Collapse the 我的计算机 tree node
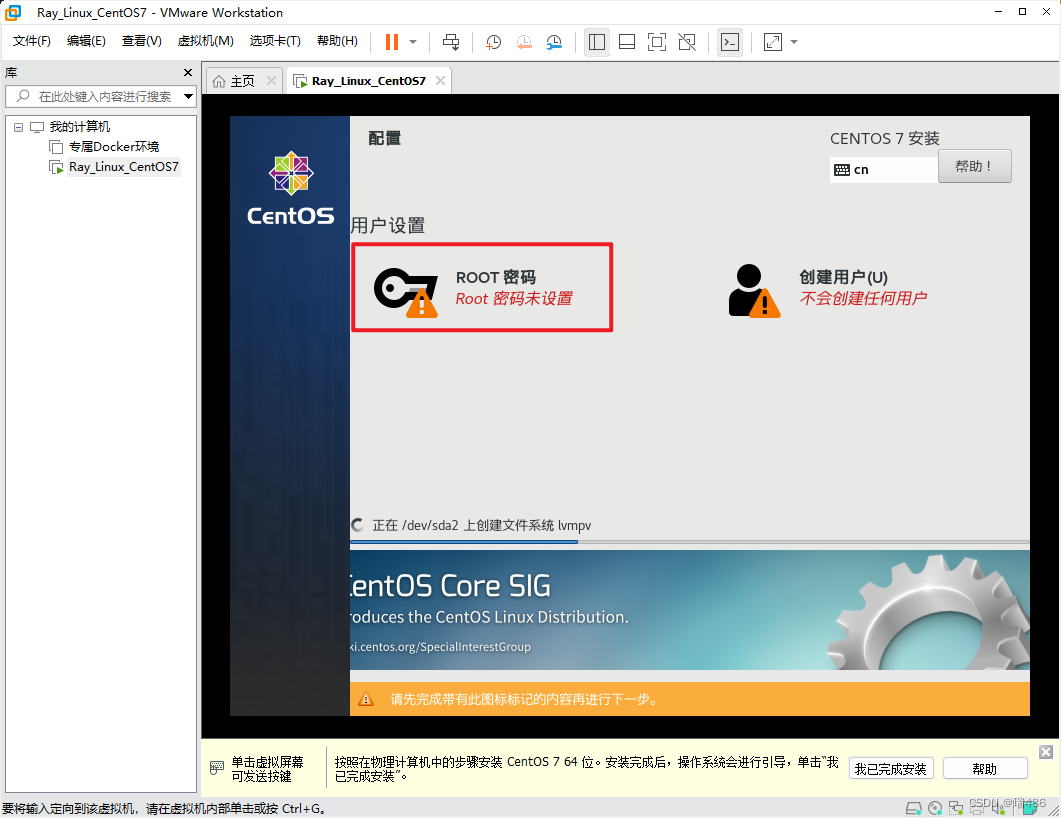This screenshot has width=1061, height=818. (17, 126)
